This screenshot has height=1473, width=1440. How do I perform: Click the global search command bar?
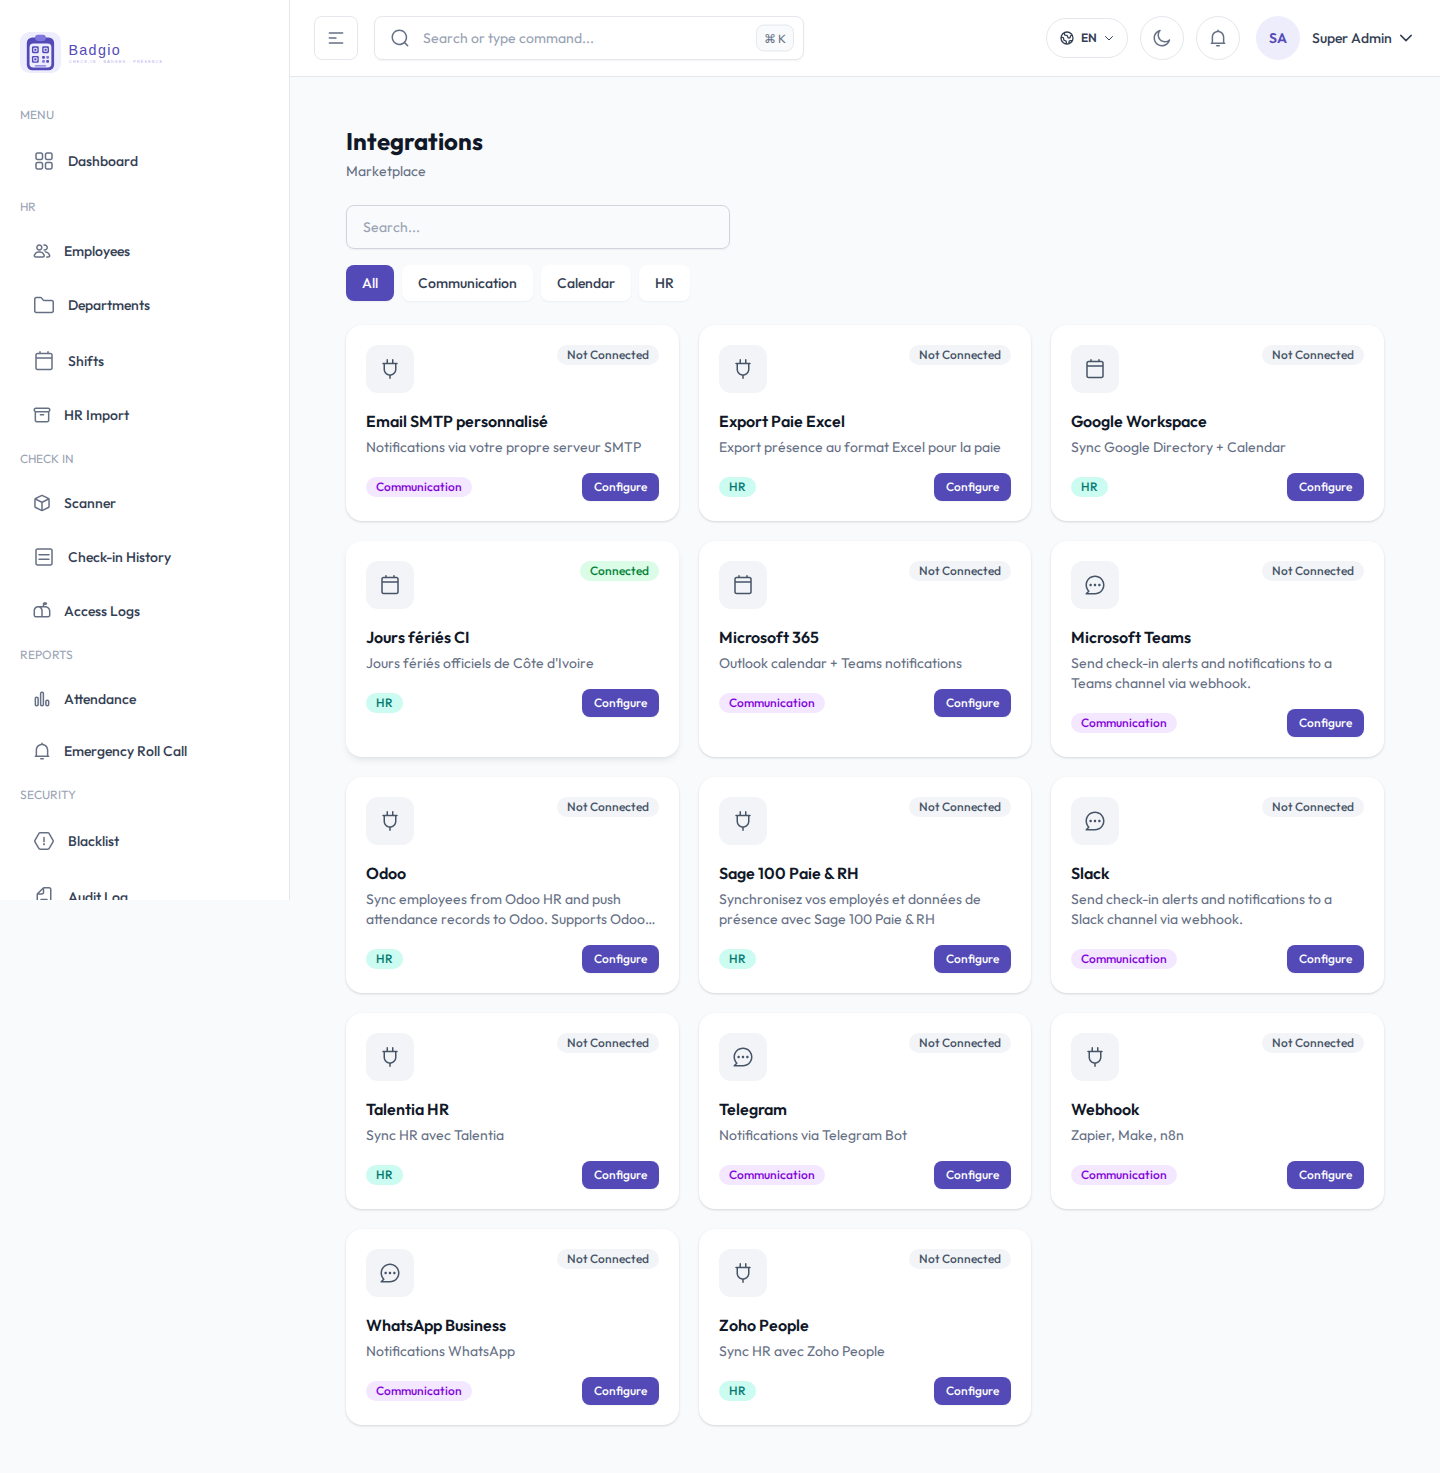point(589,38)
